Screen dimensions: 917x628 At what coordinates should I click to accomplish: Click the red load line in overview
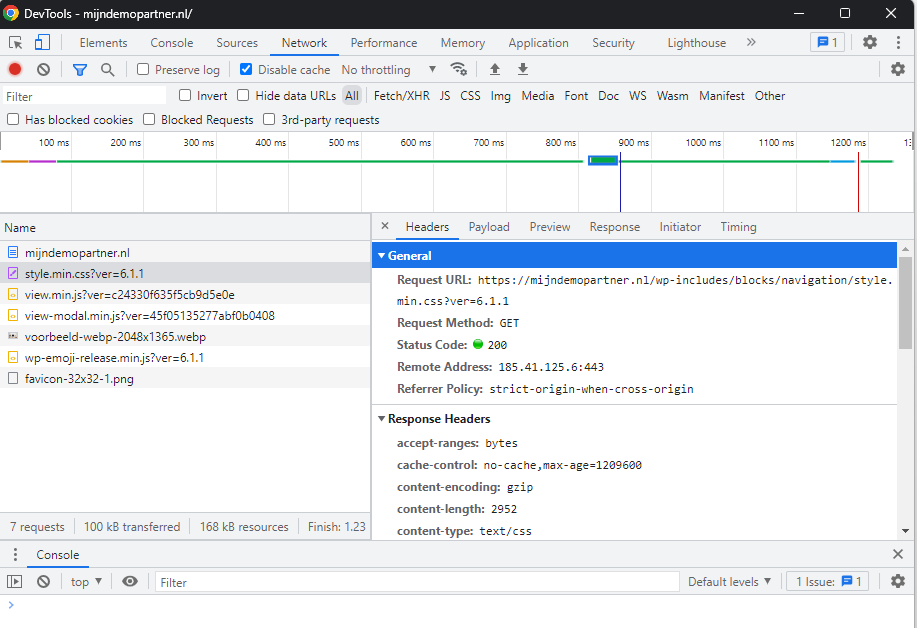tap(858, 182)
